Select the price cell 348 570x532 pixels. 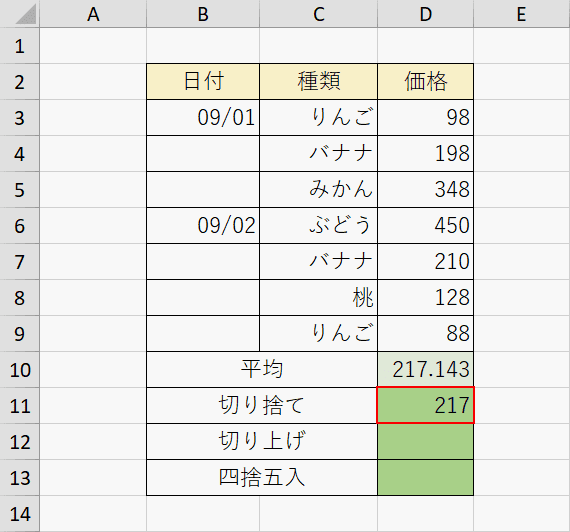coord(425,190)
